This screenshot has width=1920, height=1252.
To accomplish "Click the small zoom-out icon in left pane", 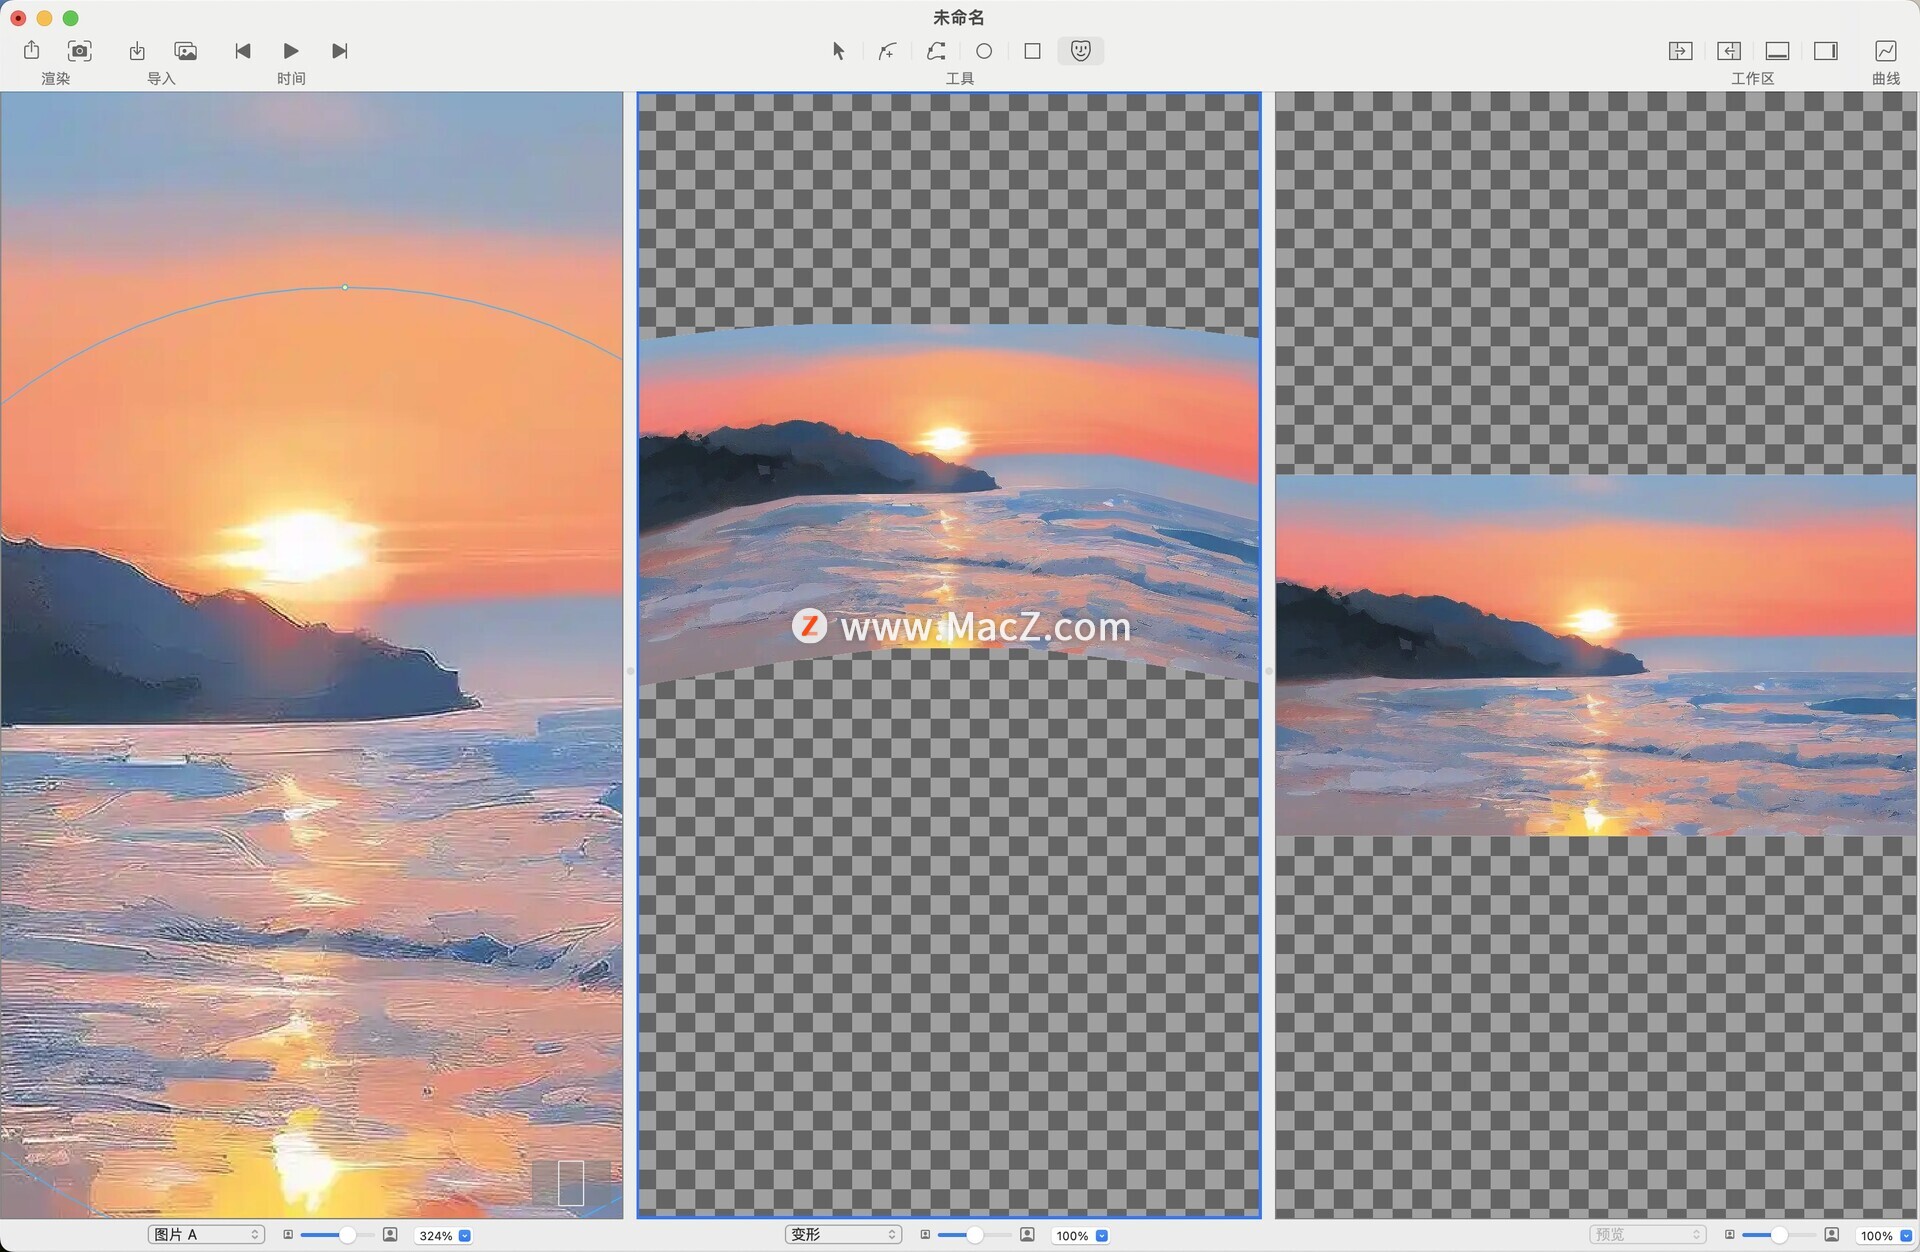I will coord(288,1235).
